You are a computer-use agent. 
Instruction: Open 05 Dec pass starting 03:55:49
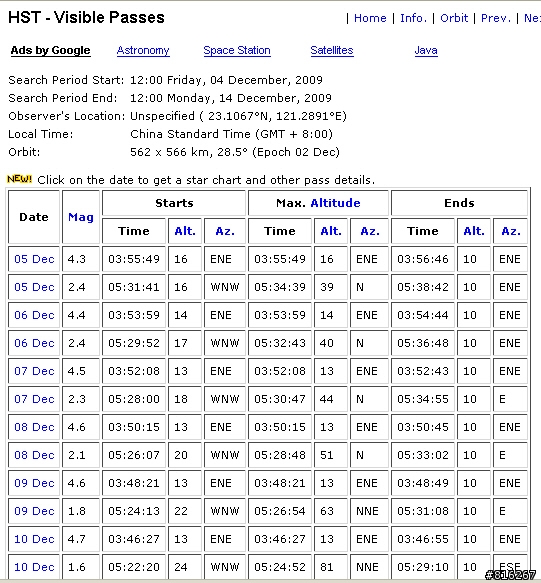(34, 259)
